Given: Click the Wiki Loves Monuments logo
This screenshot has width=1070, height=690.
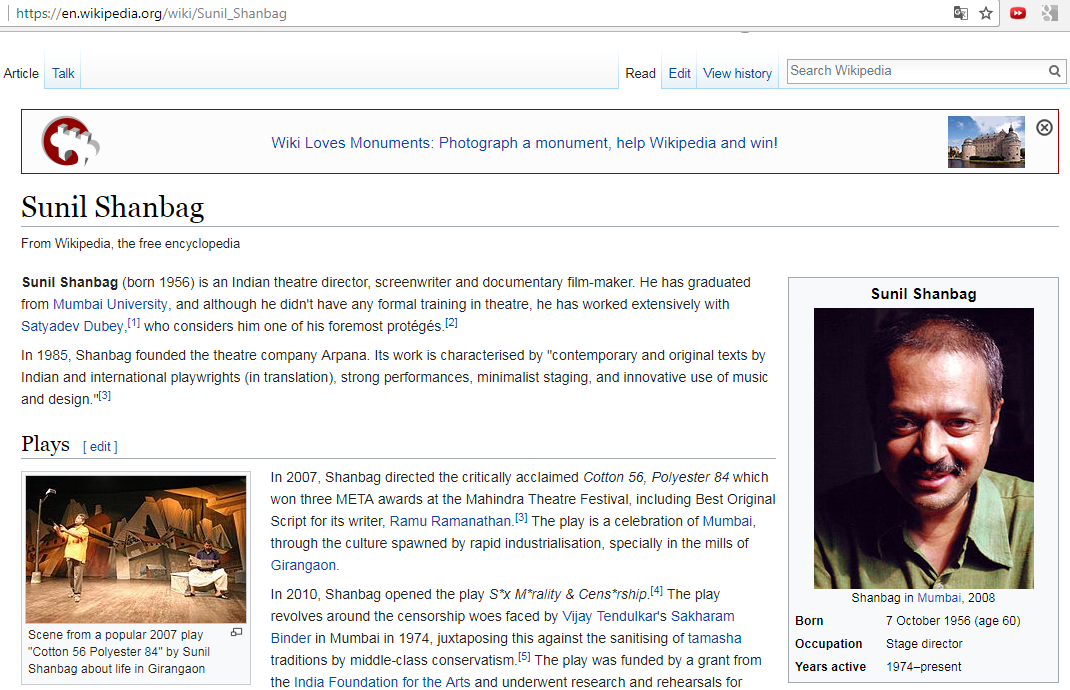Looking at the screenshot, I should click(x=70, y=141).
